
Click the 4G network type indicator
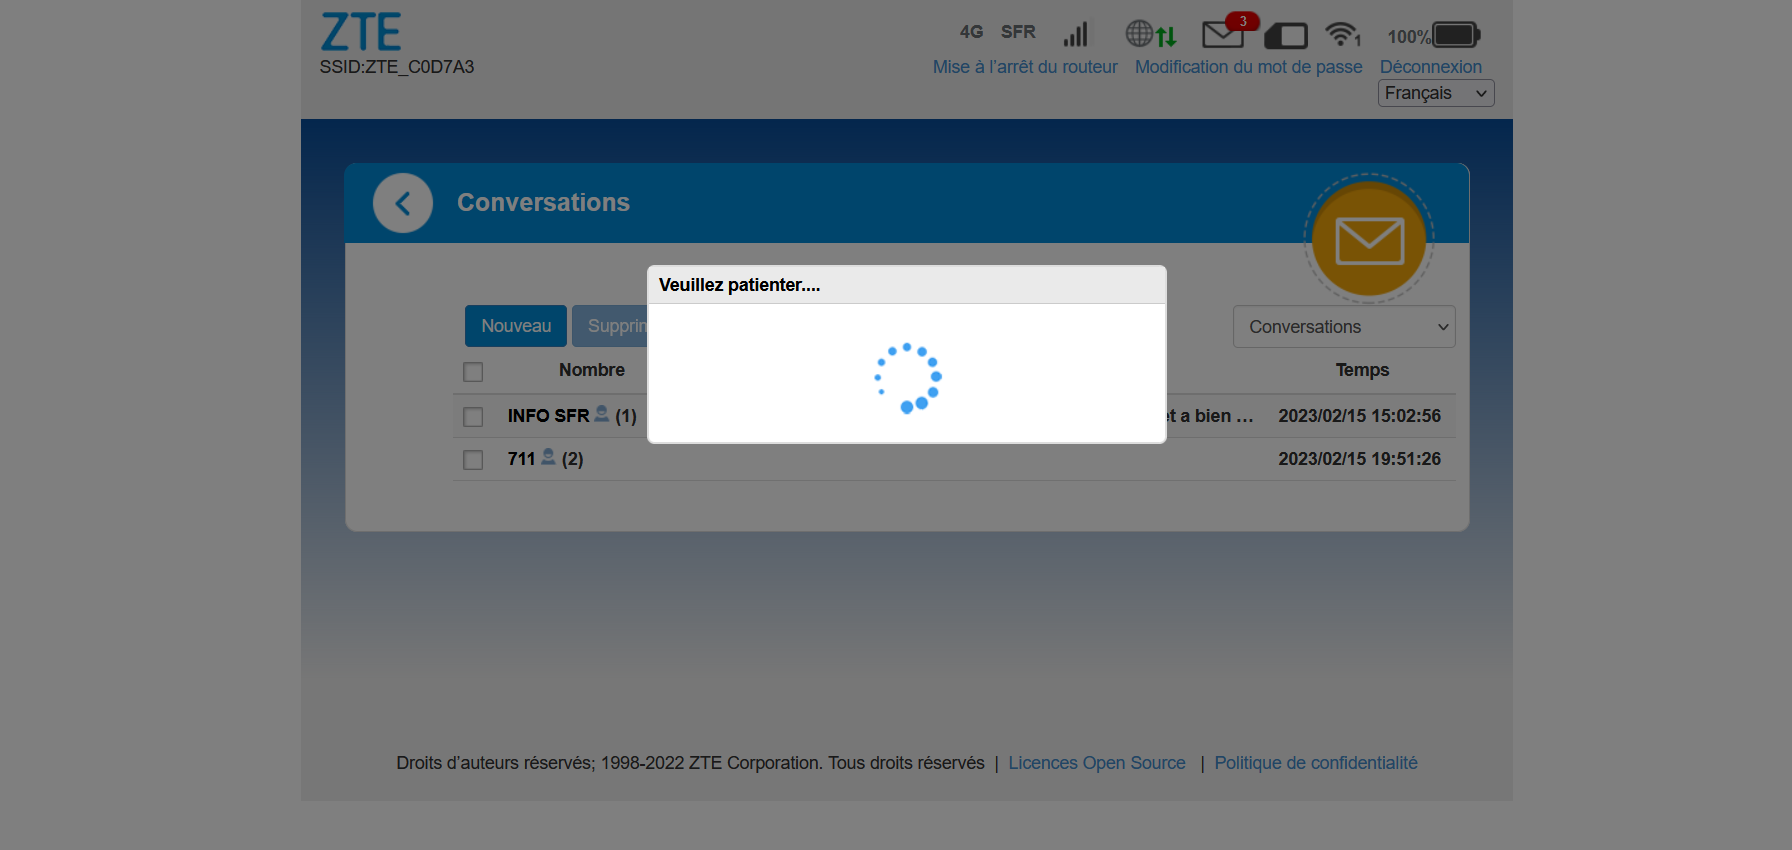click(x=971, y=32)
